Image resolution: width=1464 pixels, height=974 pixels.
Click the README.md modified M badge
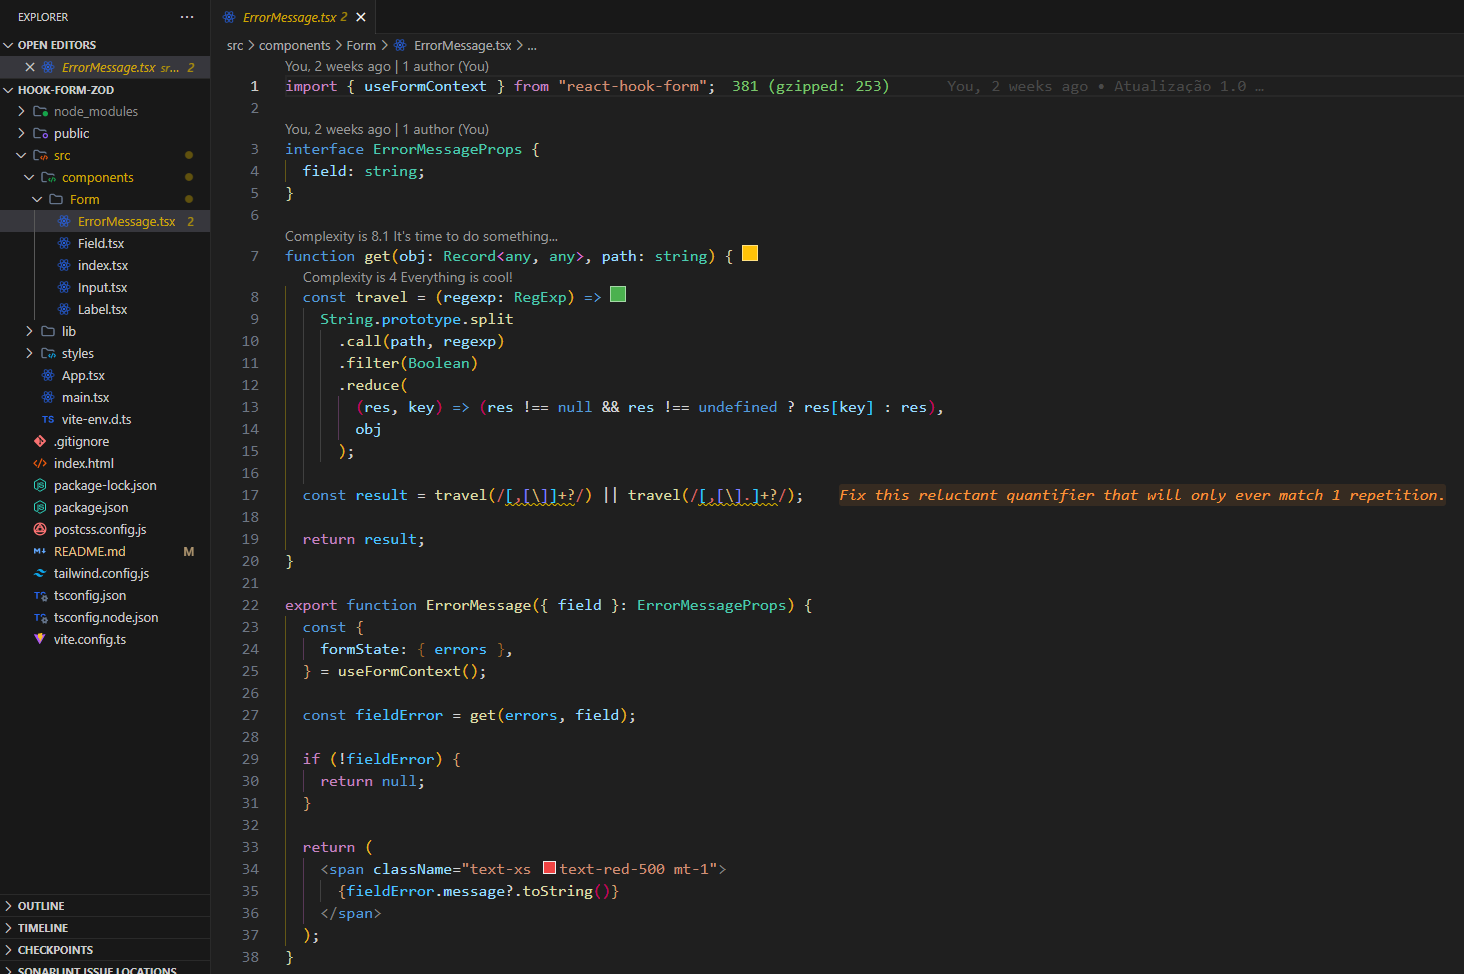coord(189,551)
